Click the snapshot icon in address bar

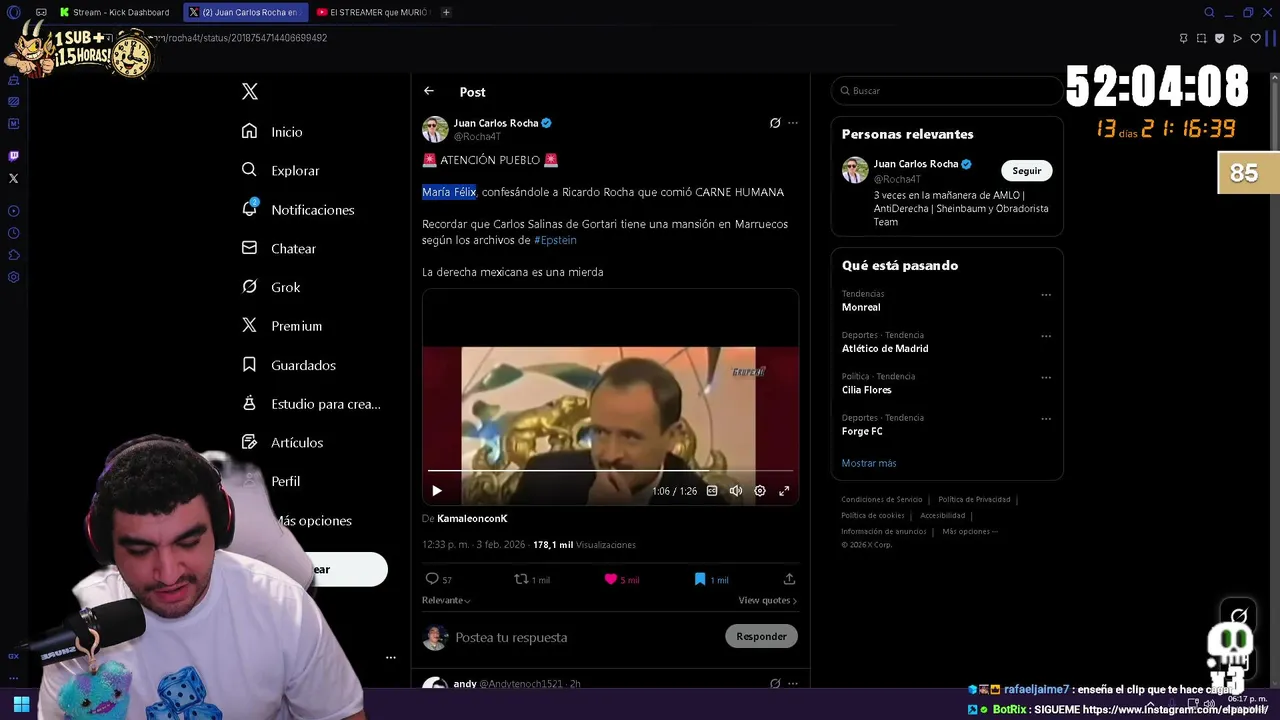[x=1201, y=38]
